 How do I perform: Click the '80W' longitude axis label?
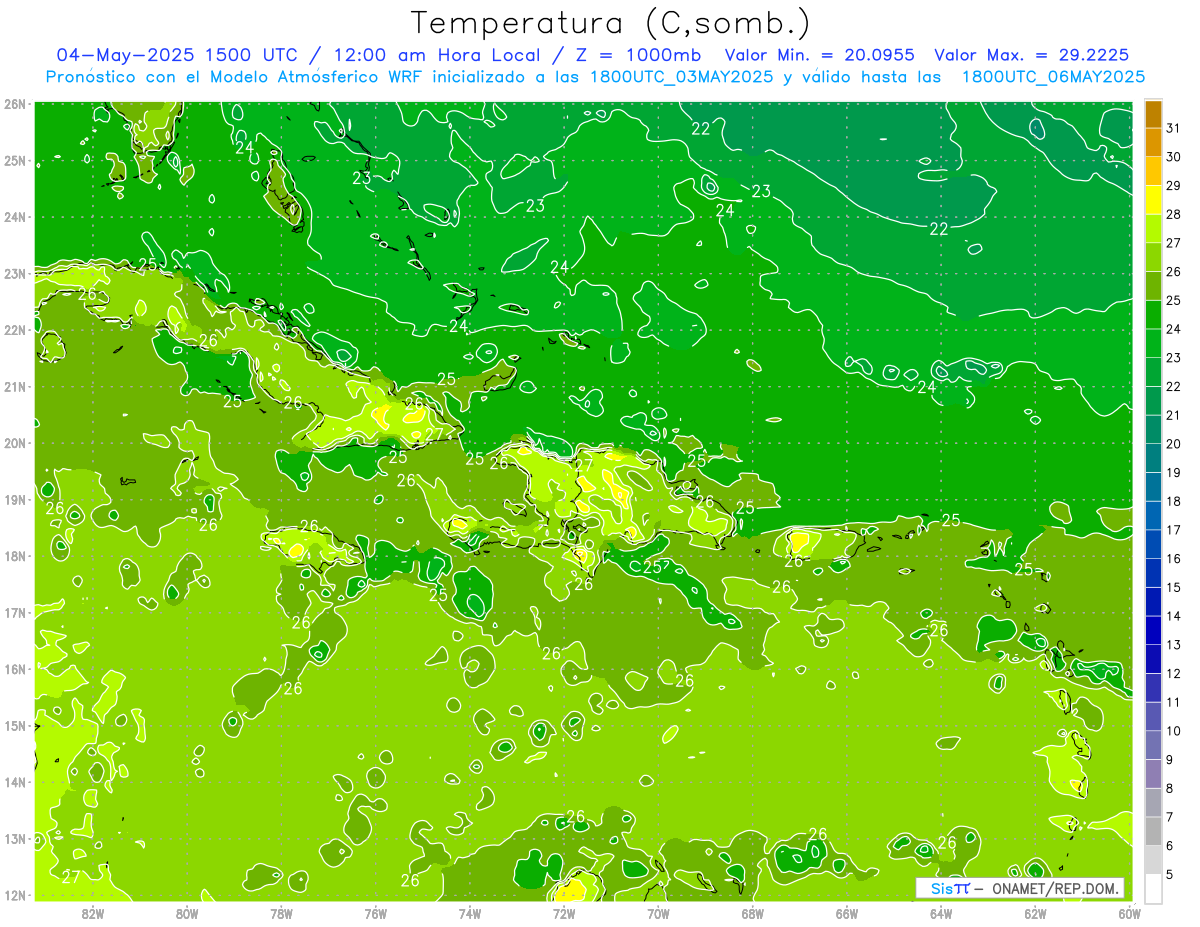click(x=186, y=912)
